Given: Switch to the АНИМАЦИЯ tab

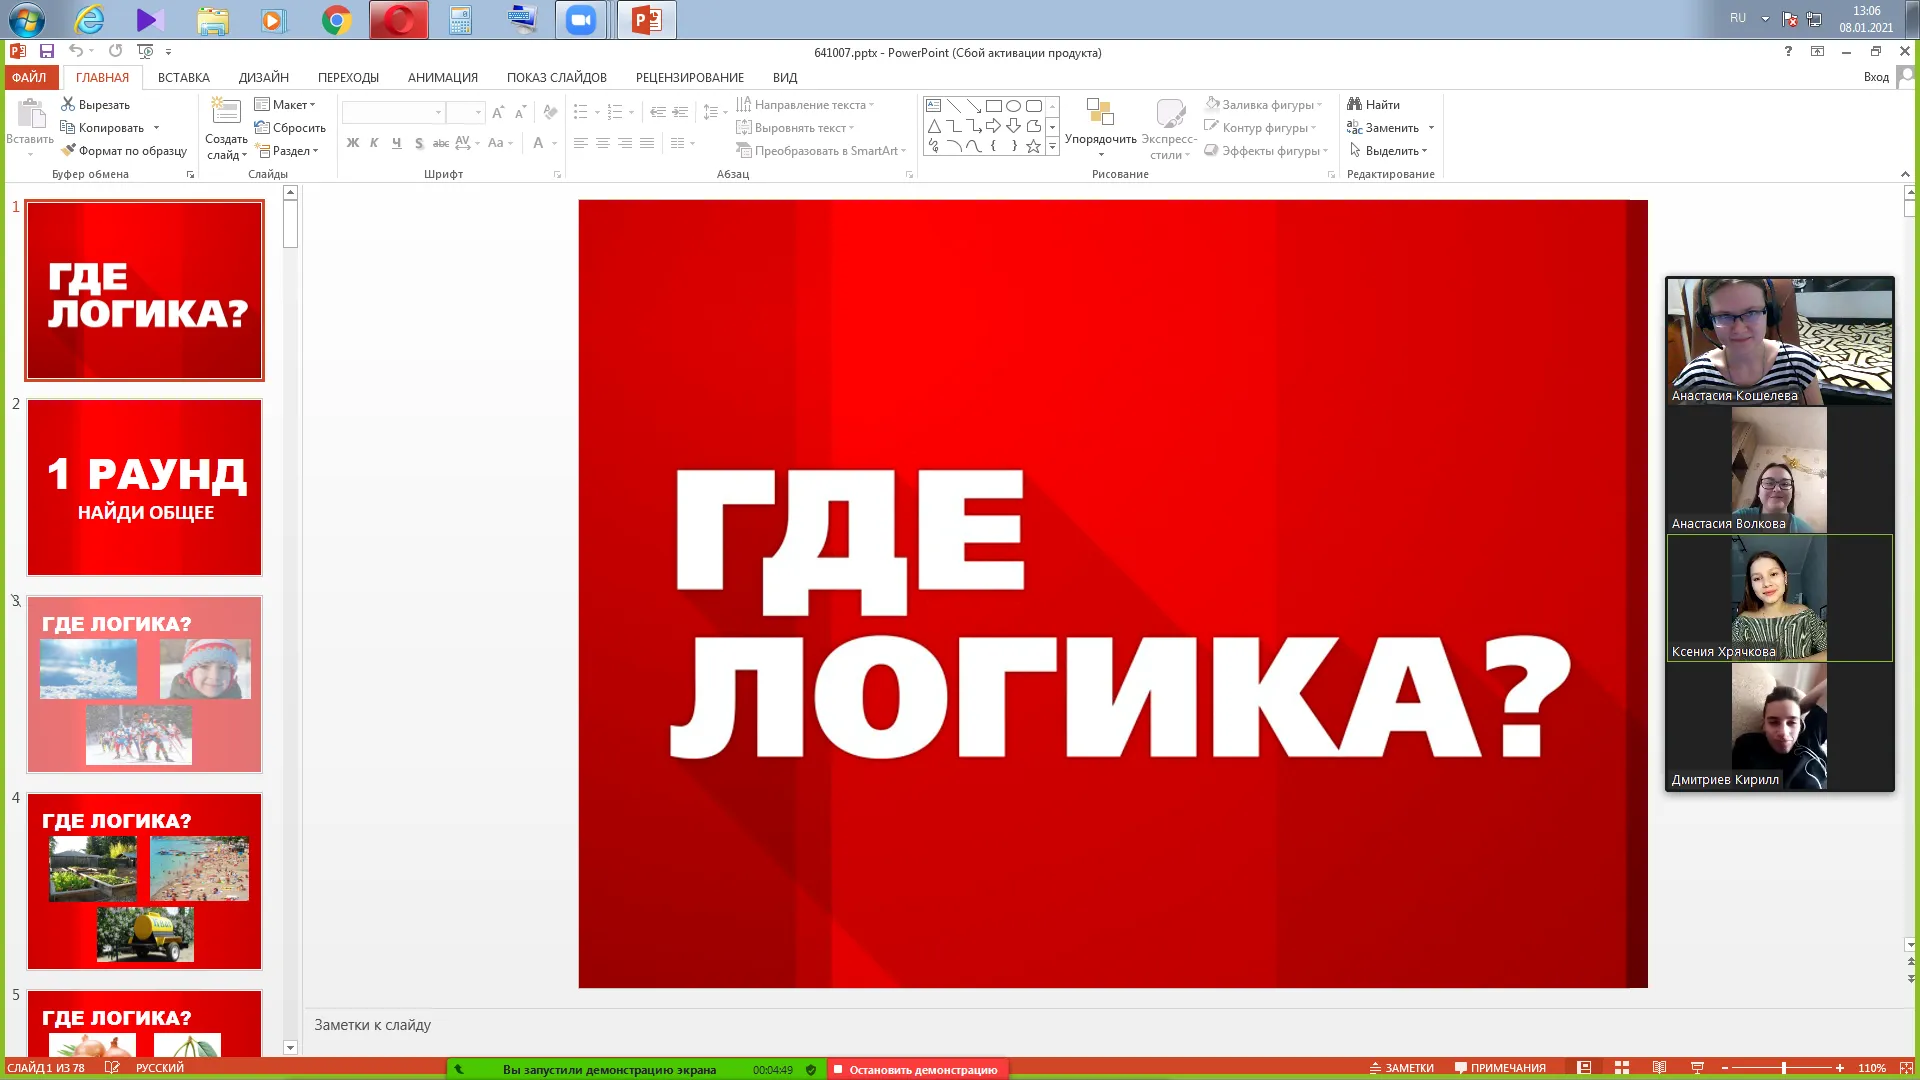Looking at the screenshot, I should 443,77.
